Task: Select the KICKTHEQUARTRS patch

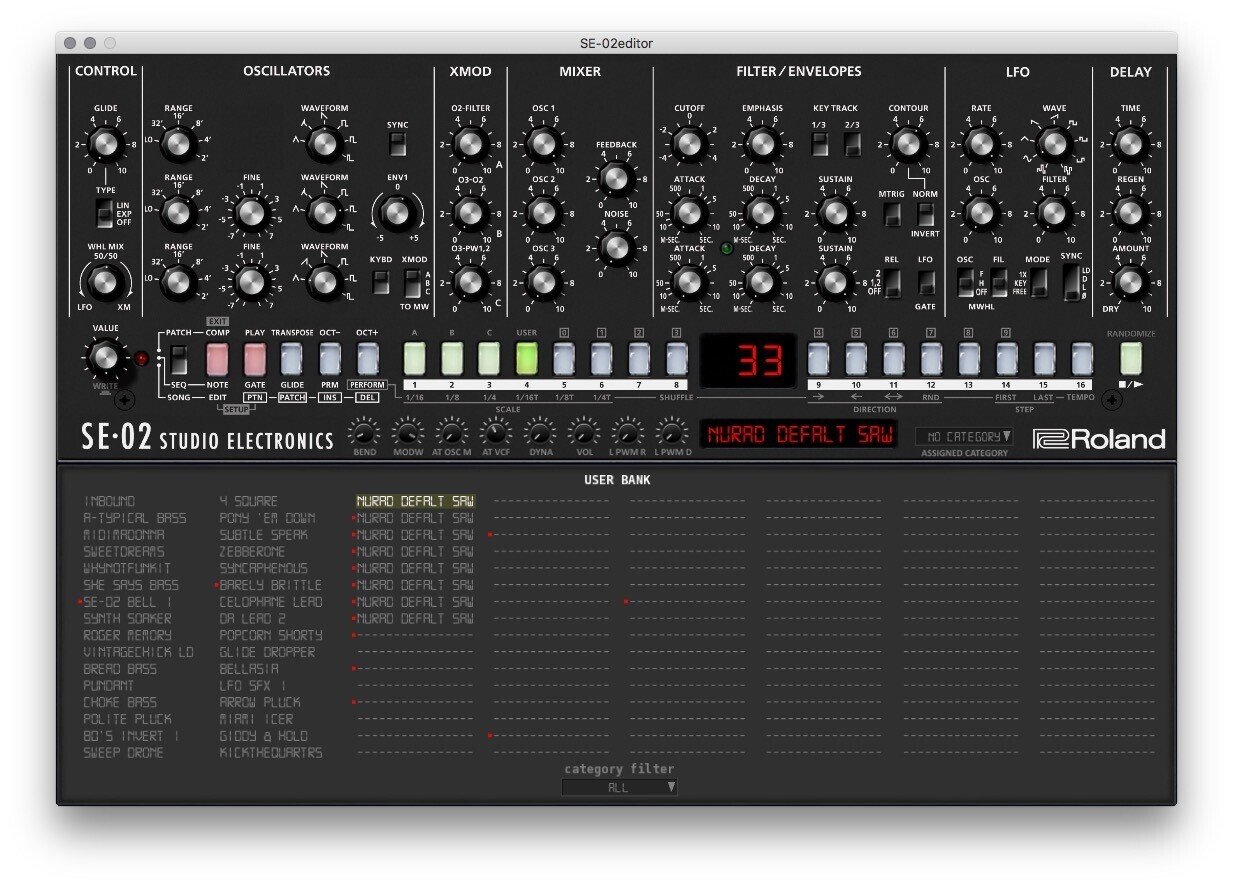Action: click(271, 752)
